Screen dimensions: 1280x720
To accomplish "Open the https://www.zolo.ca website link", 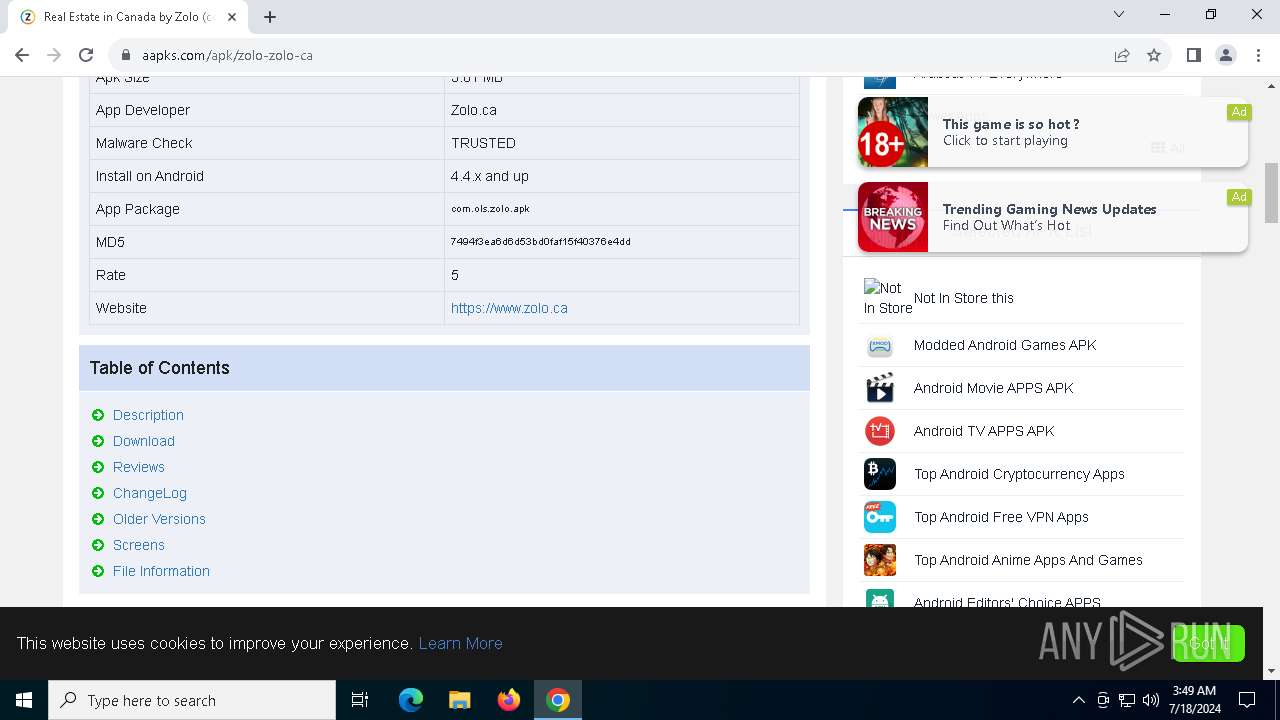I will tap(509, 308).
